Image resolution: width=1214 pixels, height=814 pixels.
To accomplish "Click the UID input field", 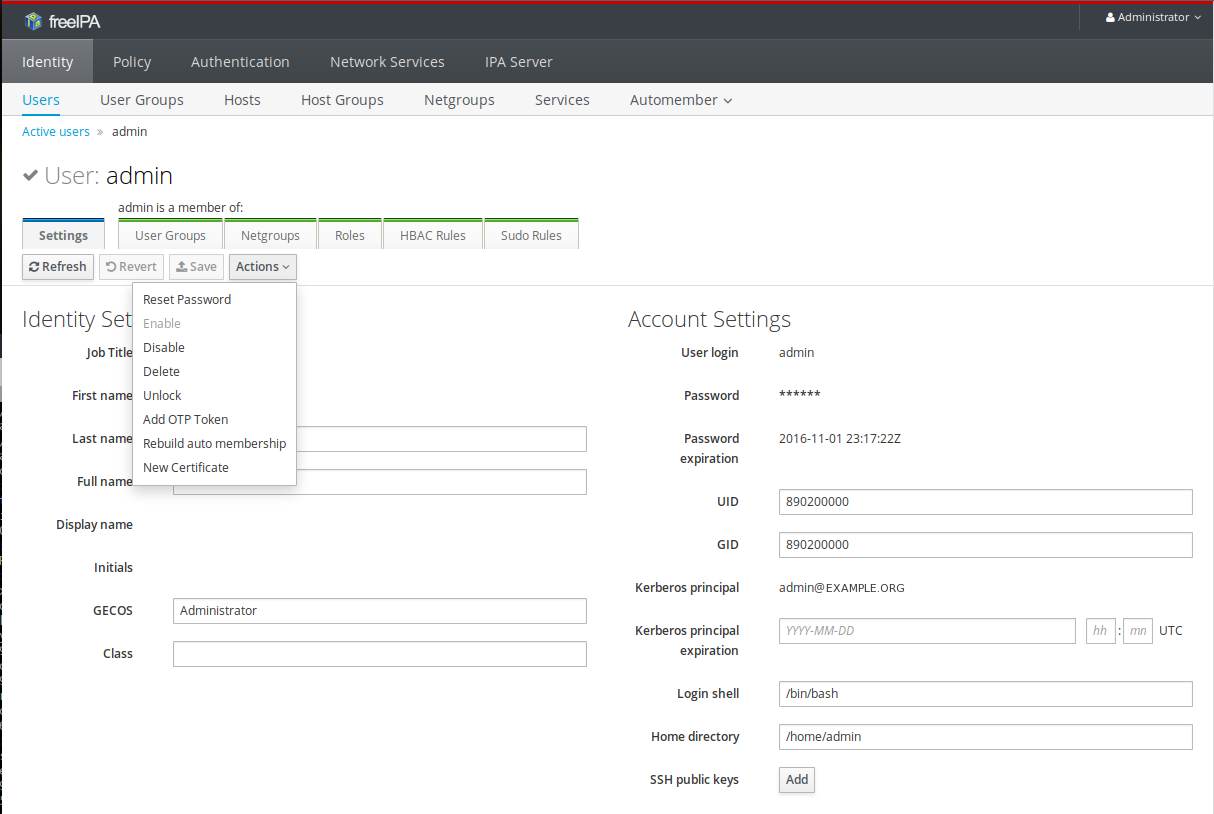I will pos(985,502).
